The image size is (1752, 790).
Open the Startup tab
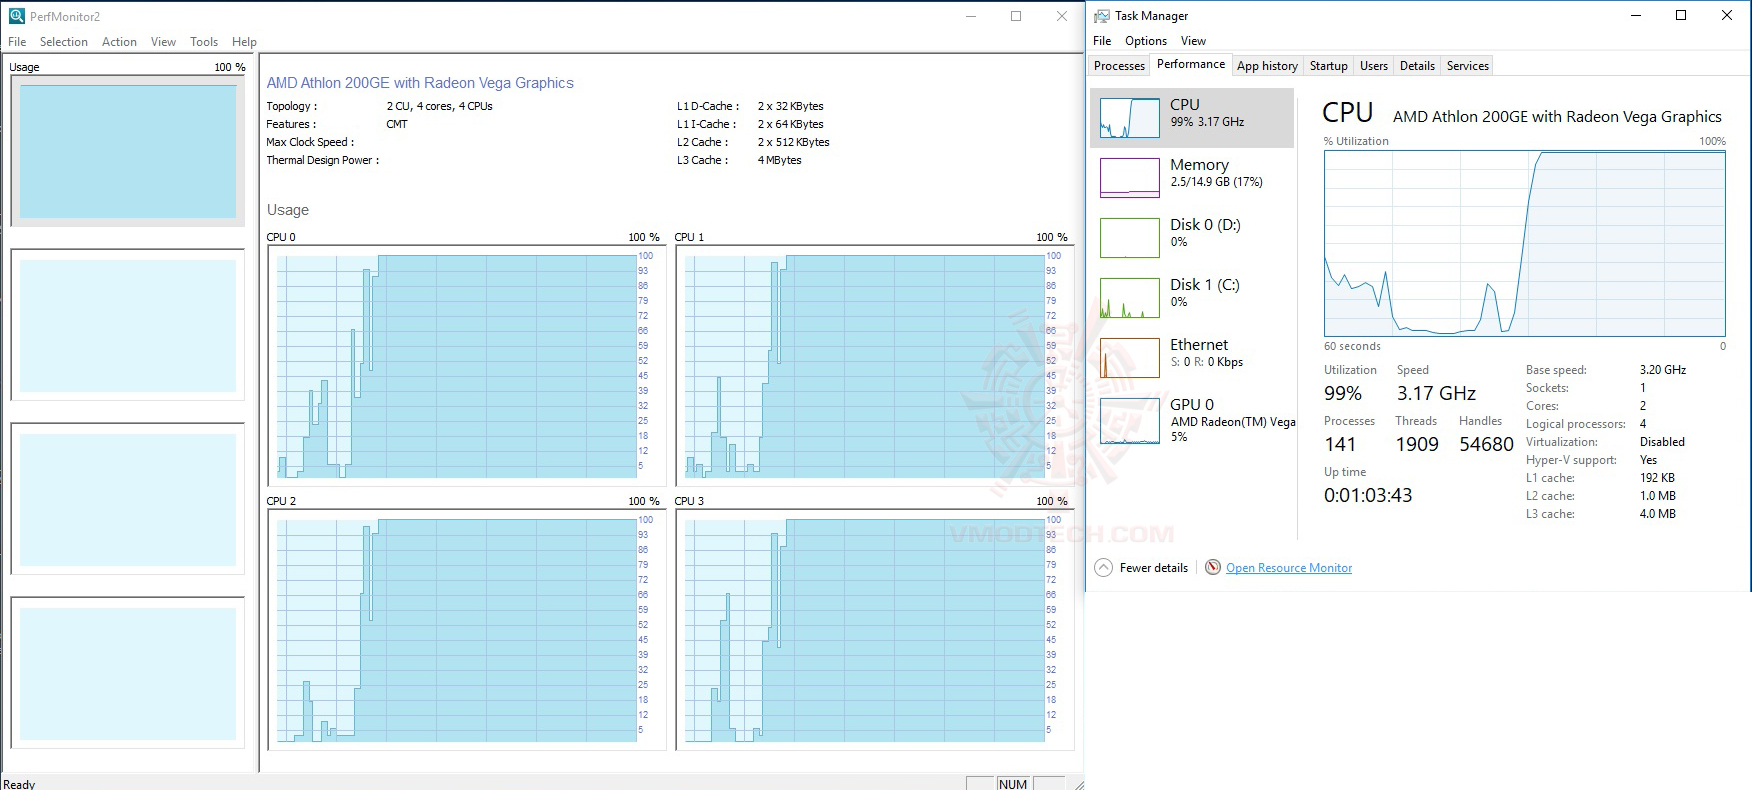point(1328,66)
